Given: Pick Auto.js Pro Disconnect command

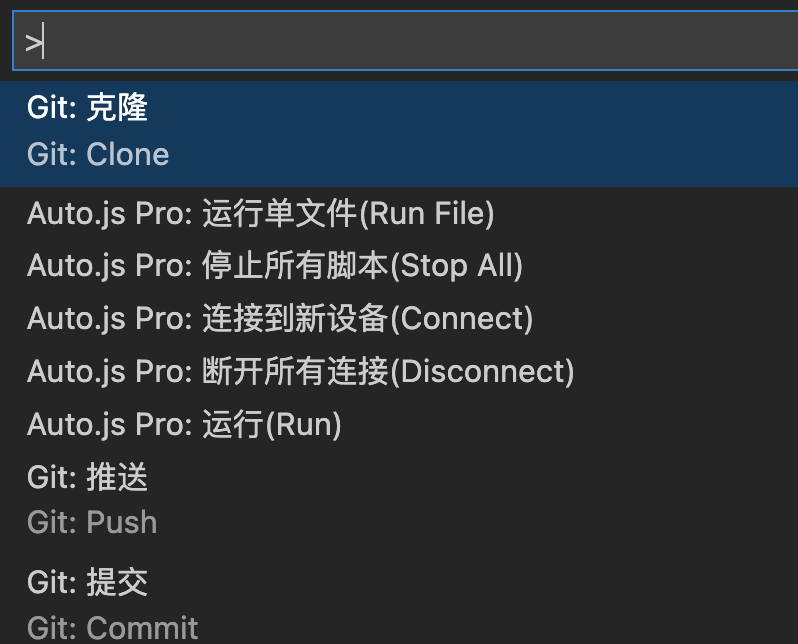Looking at the screenshot, I should click(300, 372).
